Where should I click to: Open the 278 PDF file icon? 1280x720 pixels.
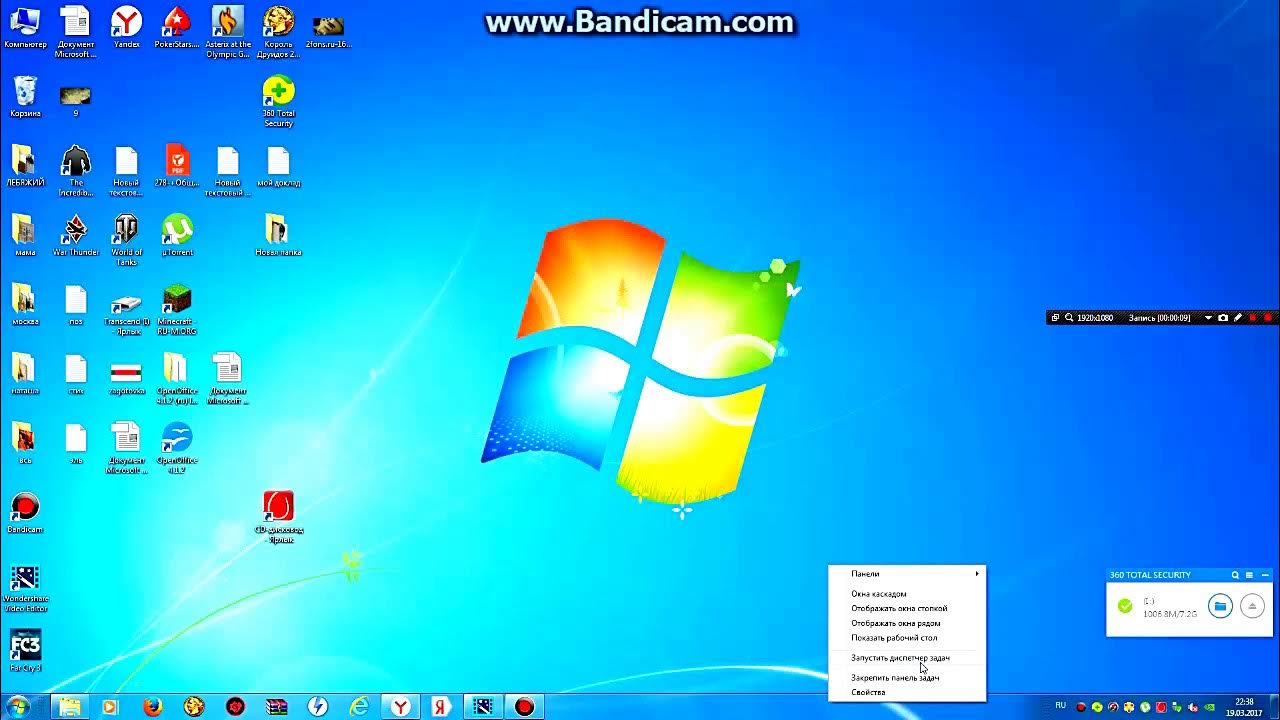pyautogui.click(x=177, y=166)
